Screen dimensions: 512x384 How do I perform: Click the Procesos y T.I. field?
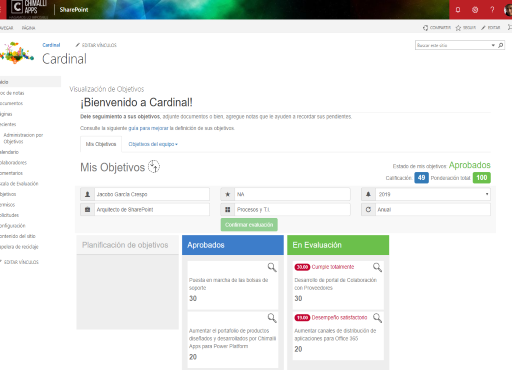point(292,209)
